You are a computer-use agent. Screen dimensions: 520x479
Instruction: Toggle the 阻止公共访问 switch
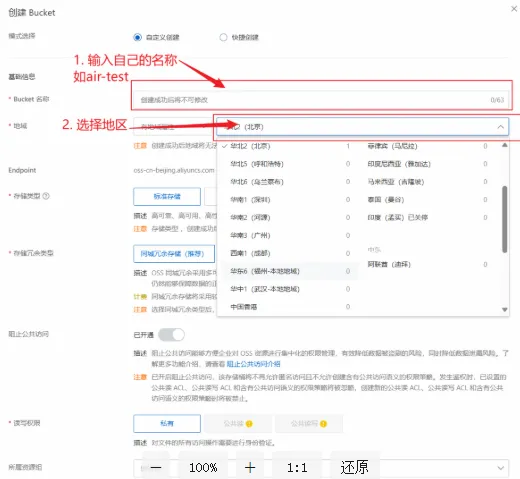(171, 334)
